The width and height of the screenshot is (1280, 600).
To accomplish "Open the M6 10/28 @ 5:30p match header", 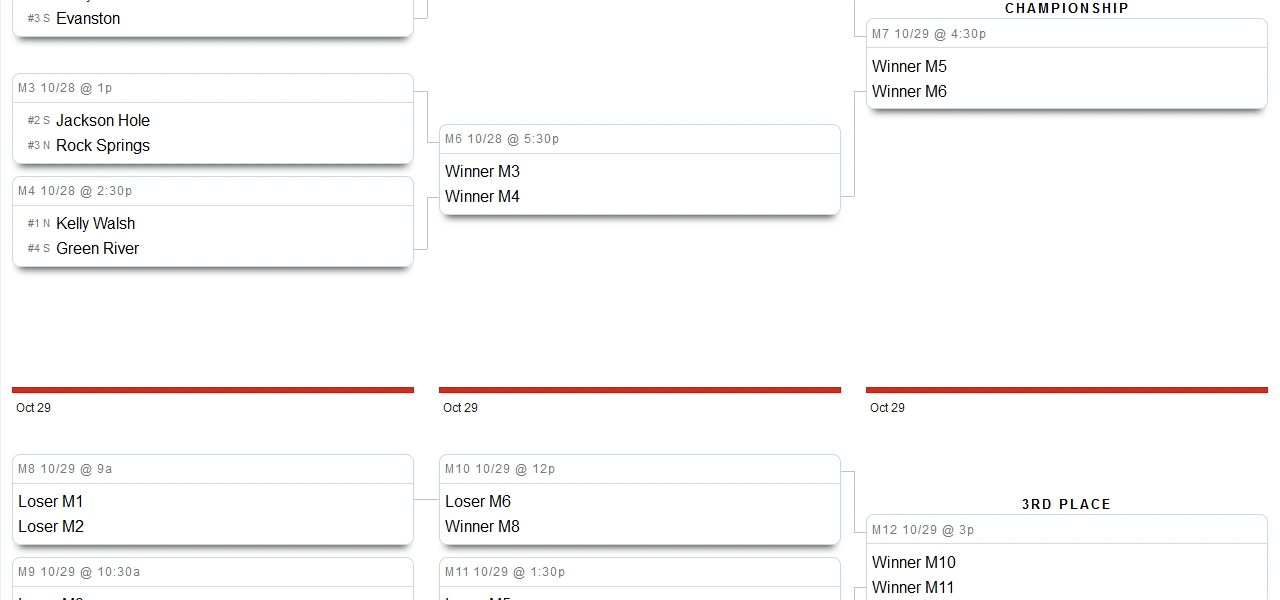I will tap(502, 139).
